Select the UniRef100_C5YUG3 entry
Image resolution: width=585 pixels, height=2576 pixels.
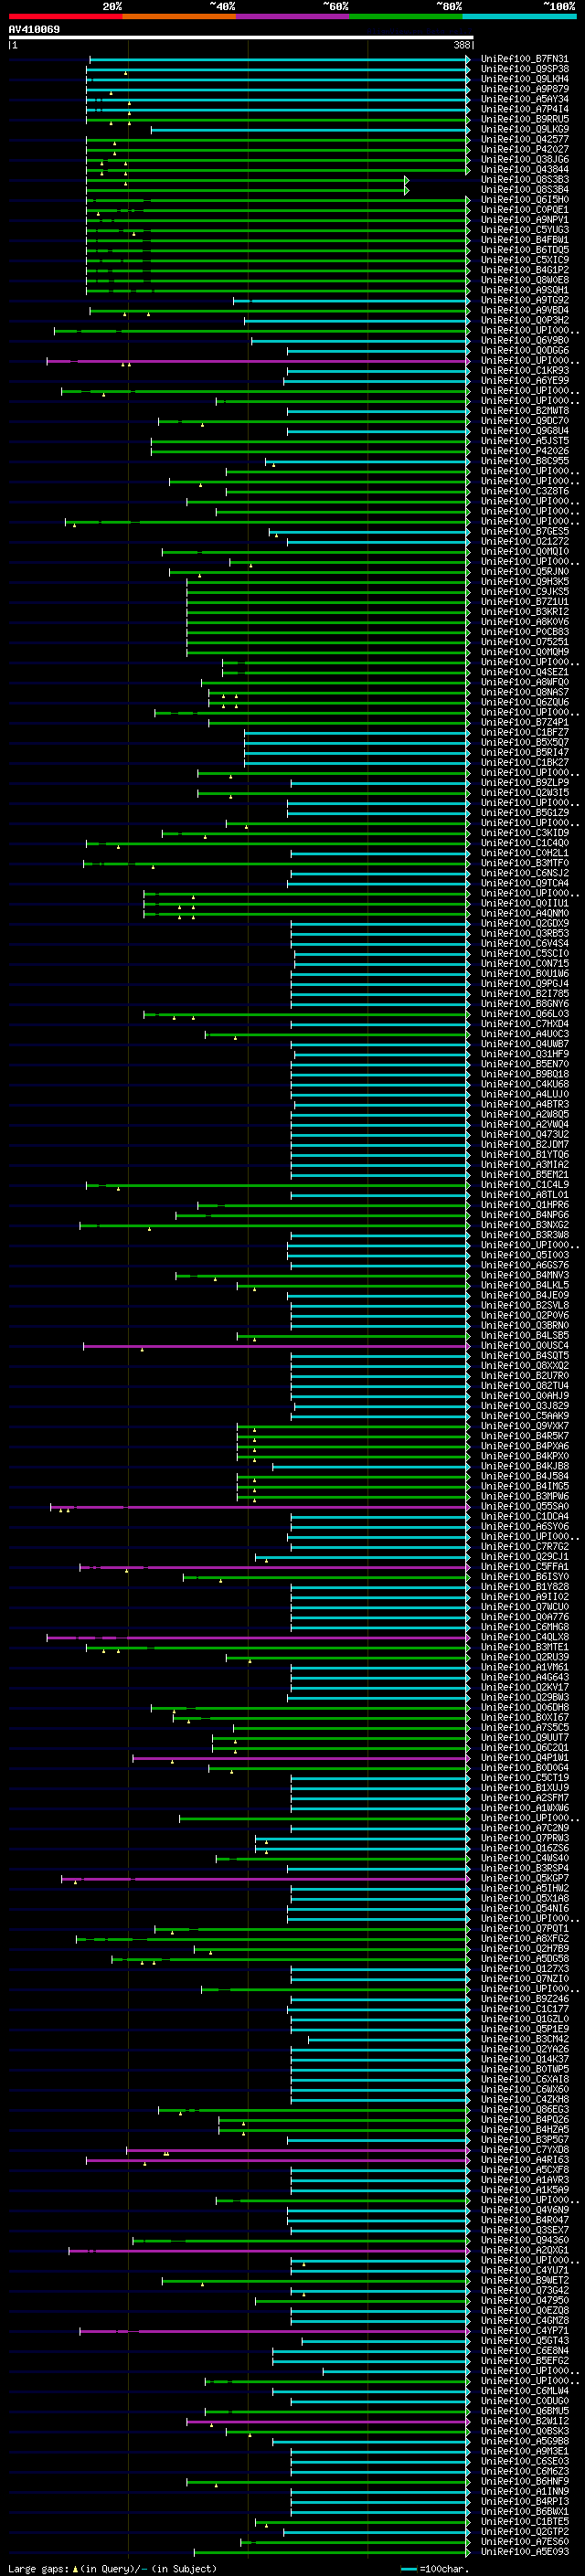click(x=525, y=230)
